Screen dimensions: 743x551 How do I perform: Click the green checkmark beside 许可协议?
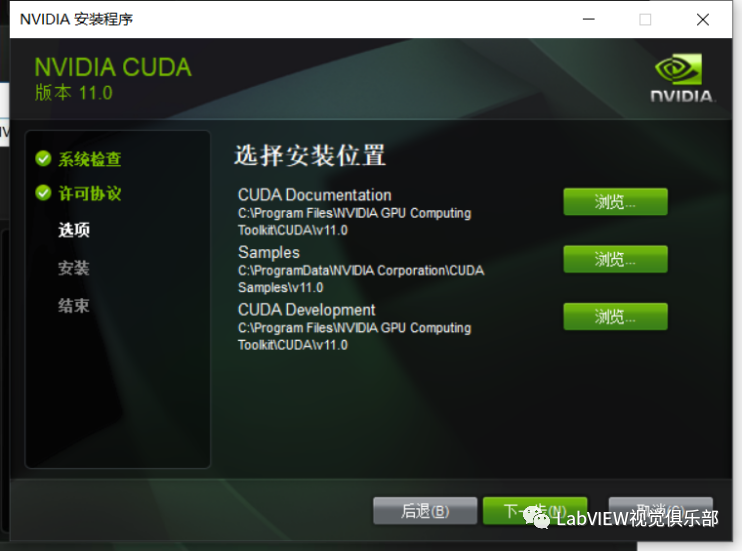click(x=43, y=193)
